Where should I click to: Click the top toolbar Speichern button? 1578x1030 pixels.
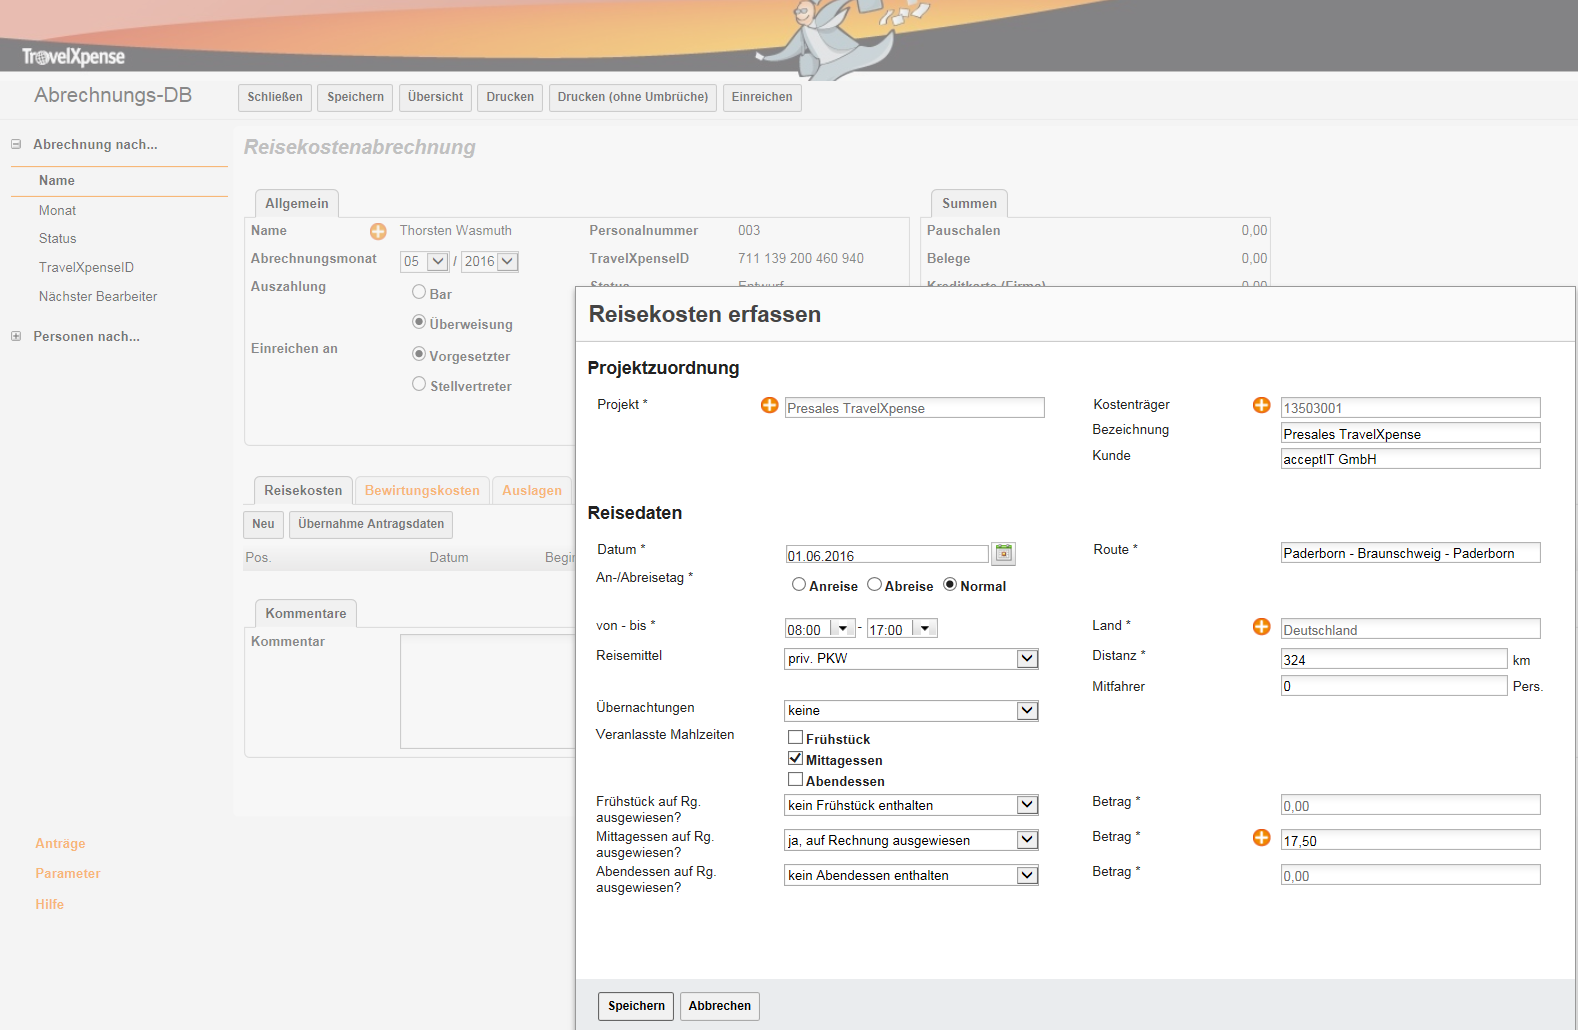355,97
